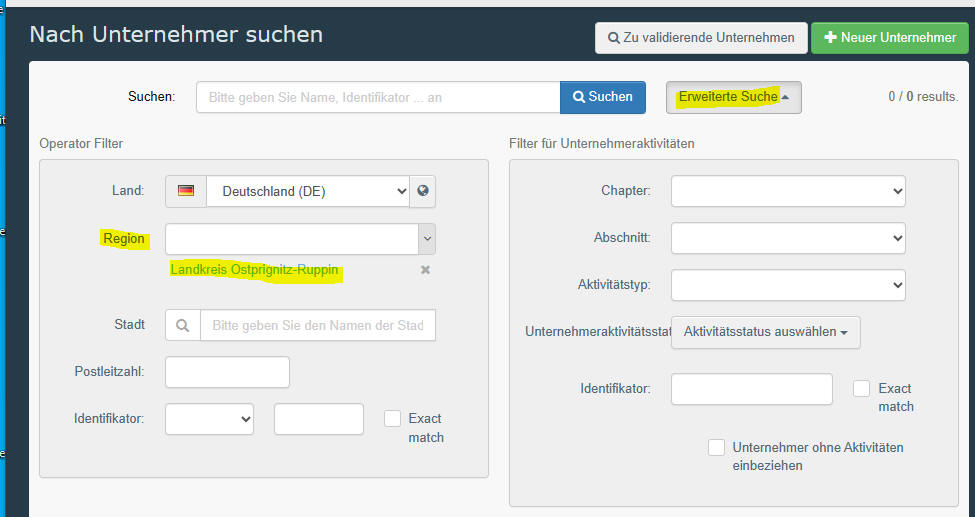Click the German flag icon

click(x=186, y=191)
